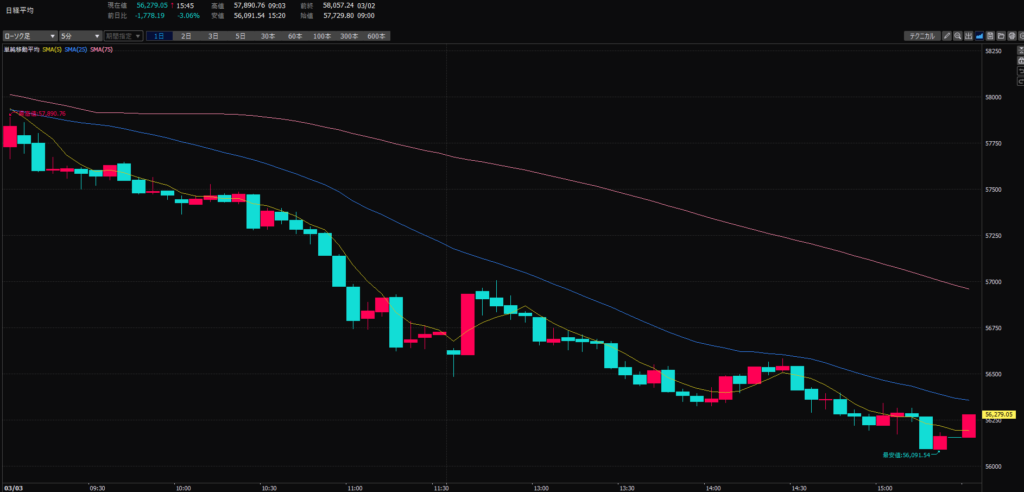Click the save chart settings icon

coord(990,36)
